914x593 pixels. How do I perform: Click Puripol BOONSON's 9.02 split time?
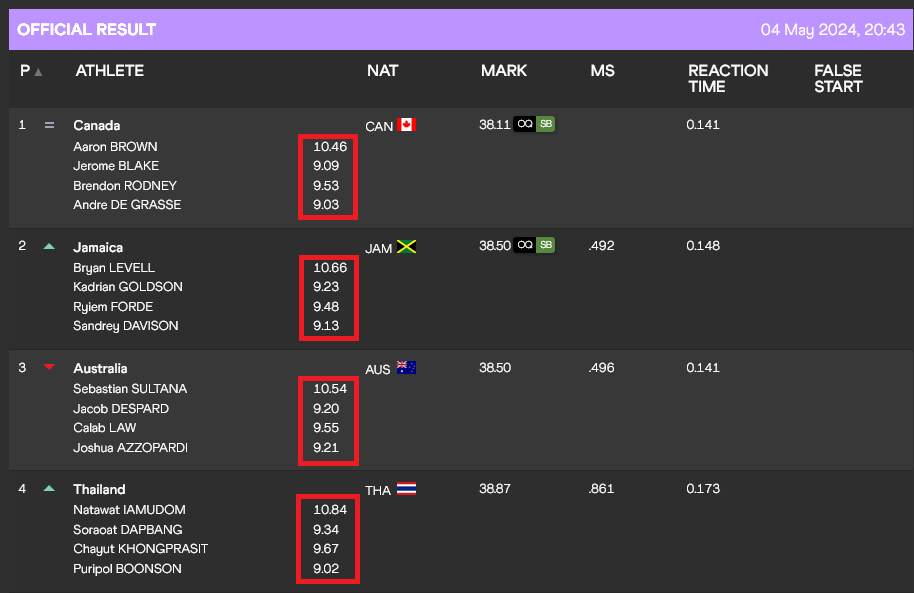(326, 569)
